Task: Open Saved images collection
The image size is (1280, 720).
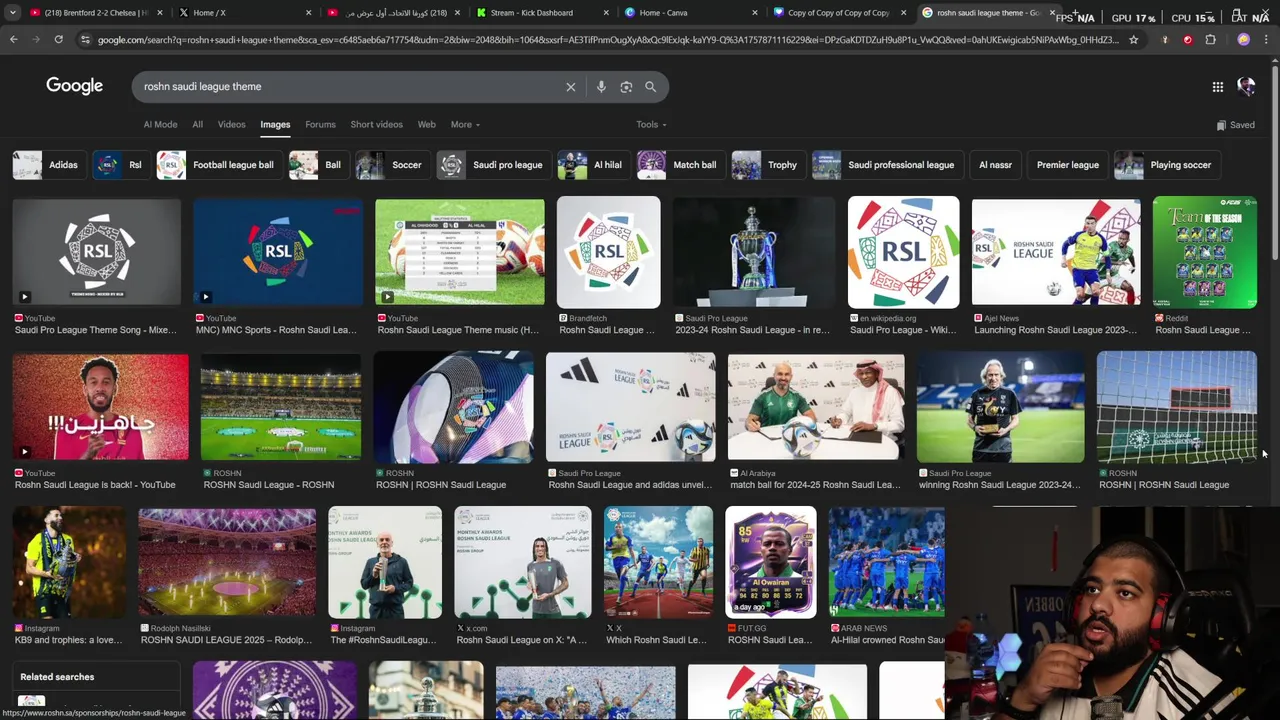Action: [x=1236, y=125]
